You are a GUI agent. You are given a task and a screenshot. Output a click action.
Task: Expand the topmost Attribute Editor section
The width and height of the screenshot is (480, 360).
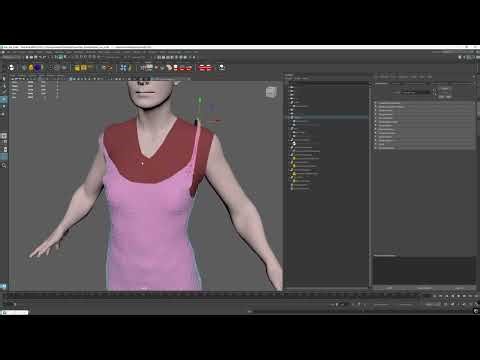pyautogui.click(x=424, y=103)
